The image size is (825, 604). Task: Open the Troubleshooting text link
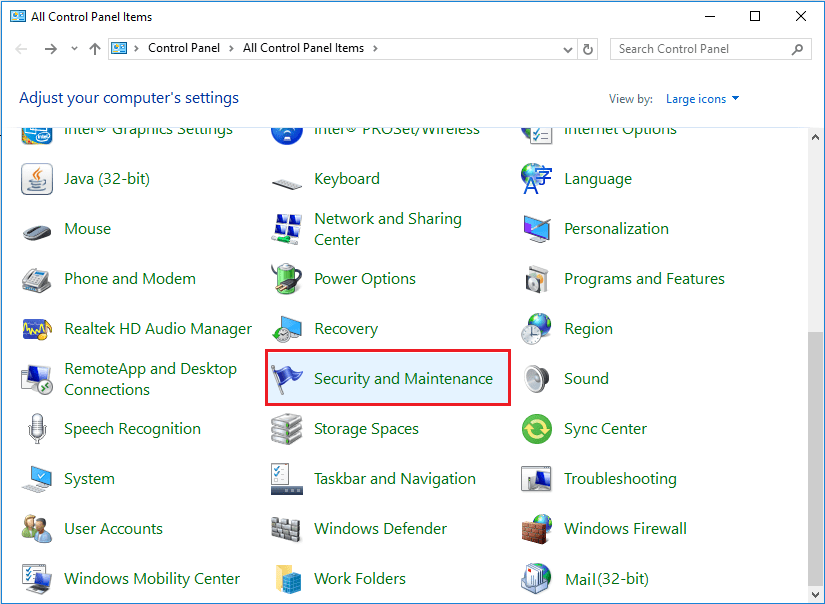coord(620,479)
